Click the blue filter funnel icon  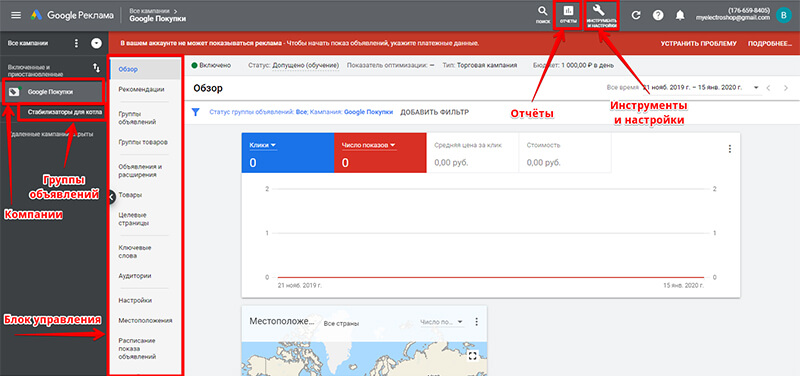195,112
